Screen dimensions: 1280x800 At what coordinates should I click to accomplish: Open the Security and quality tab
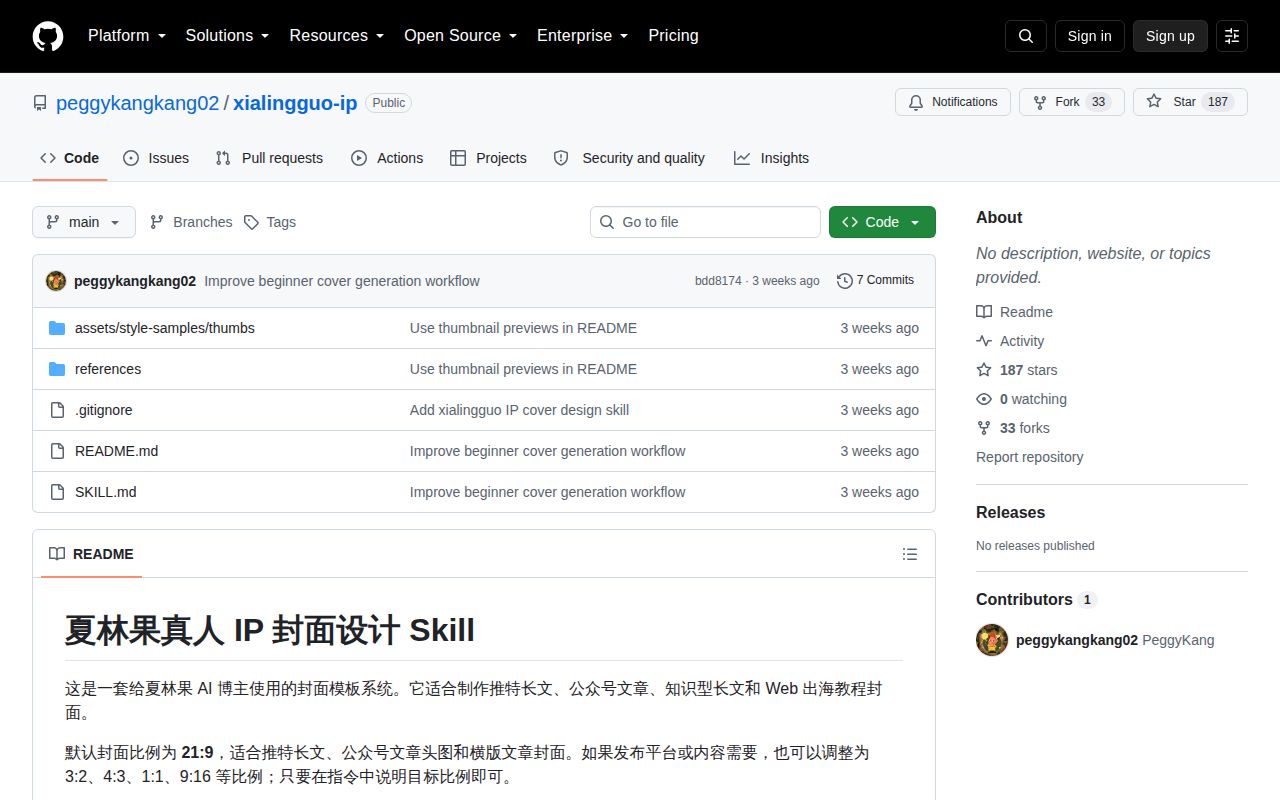click(629, 158)
